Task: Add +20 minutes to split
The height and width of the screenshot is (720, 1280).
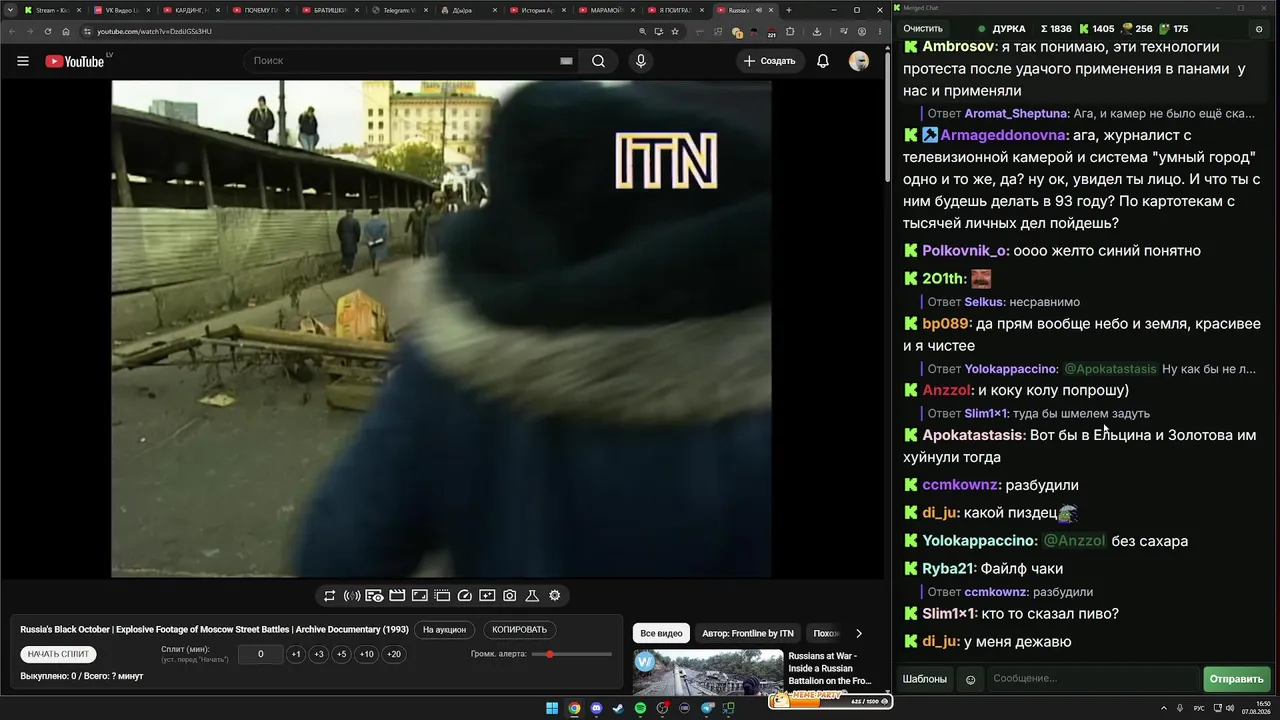Action: [x=394, y=654]
